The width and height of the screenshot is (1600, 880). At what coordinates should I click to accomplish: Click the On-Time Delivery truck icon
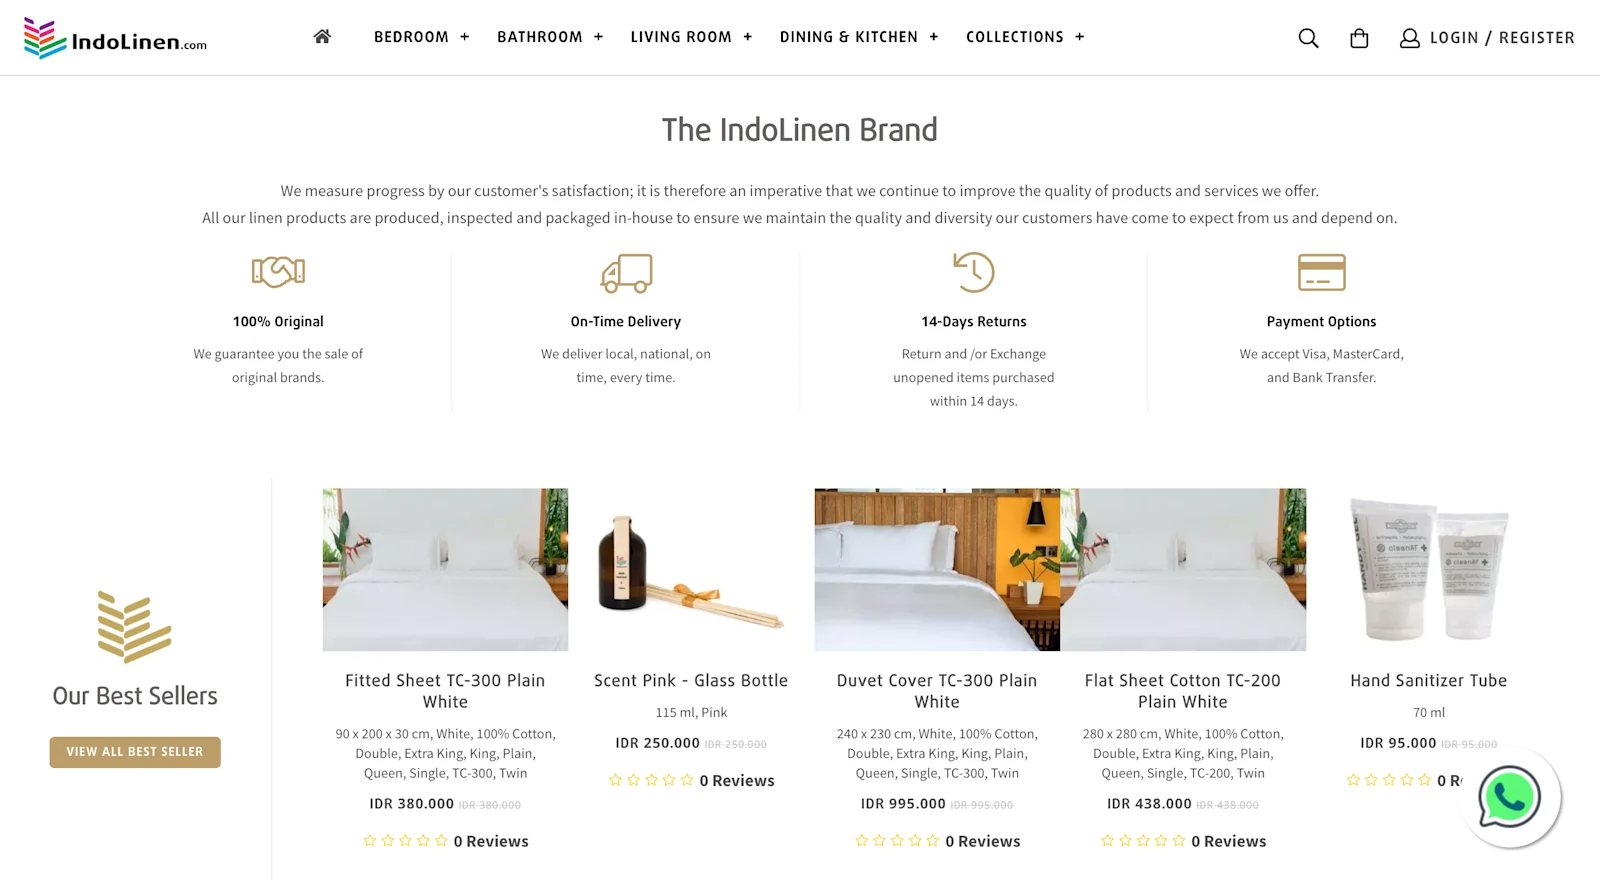(625, 272)
